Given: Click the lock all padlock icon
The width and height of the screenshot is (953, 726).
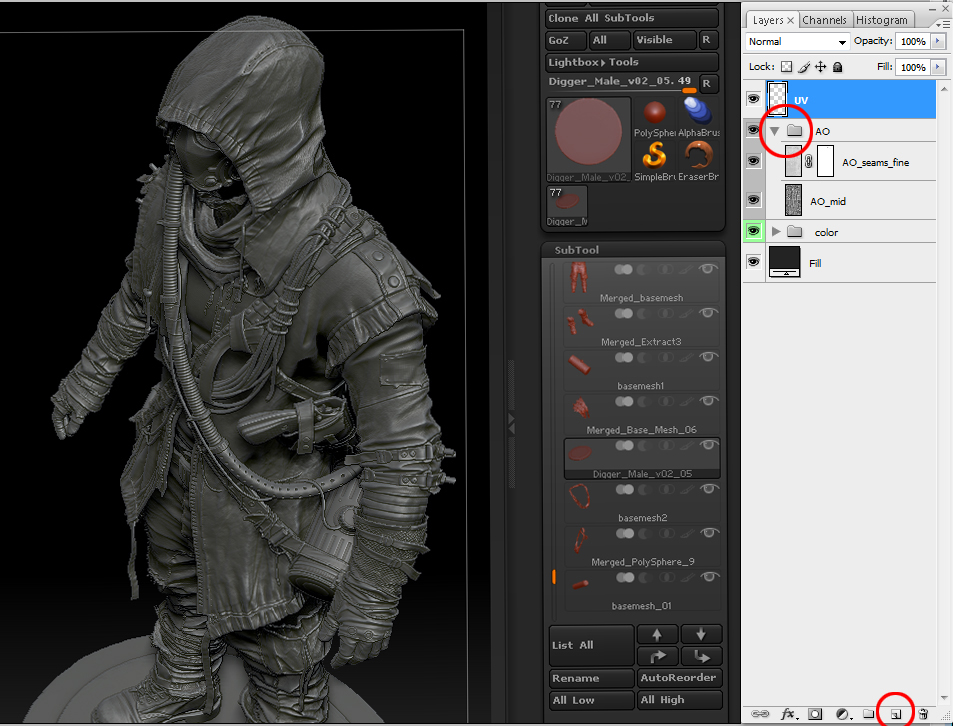Looking at the screenshot, I should click(x=838, y=67).
